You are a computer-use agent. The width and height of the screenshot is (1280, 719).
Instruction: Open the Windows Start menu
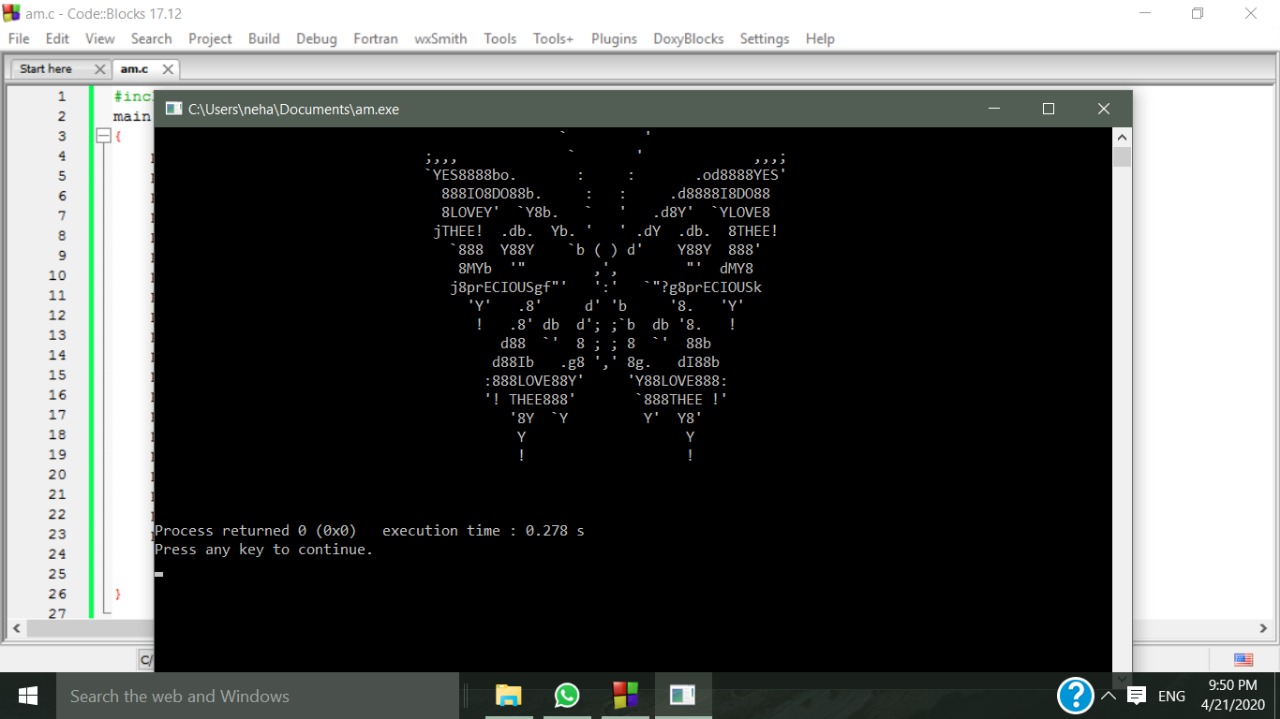28,696
